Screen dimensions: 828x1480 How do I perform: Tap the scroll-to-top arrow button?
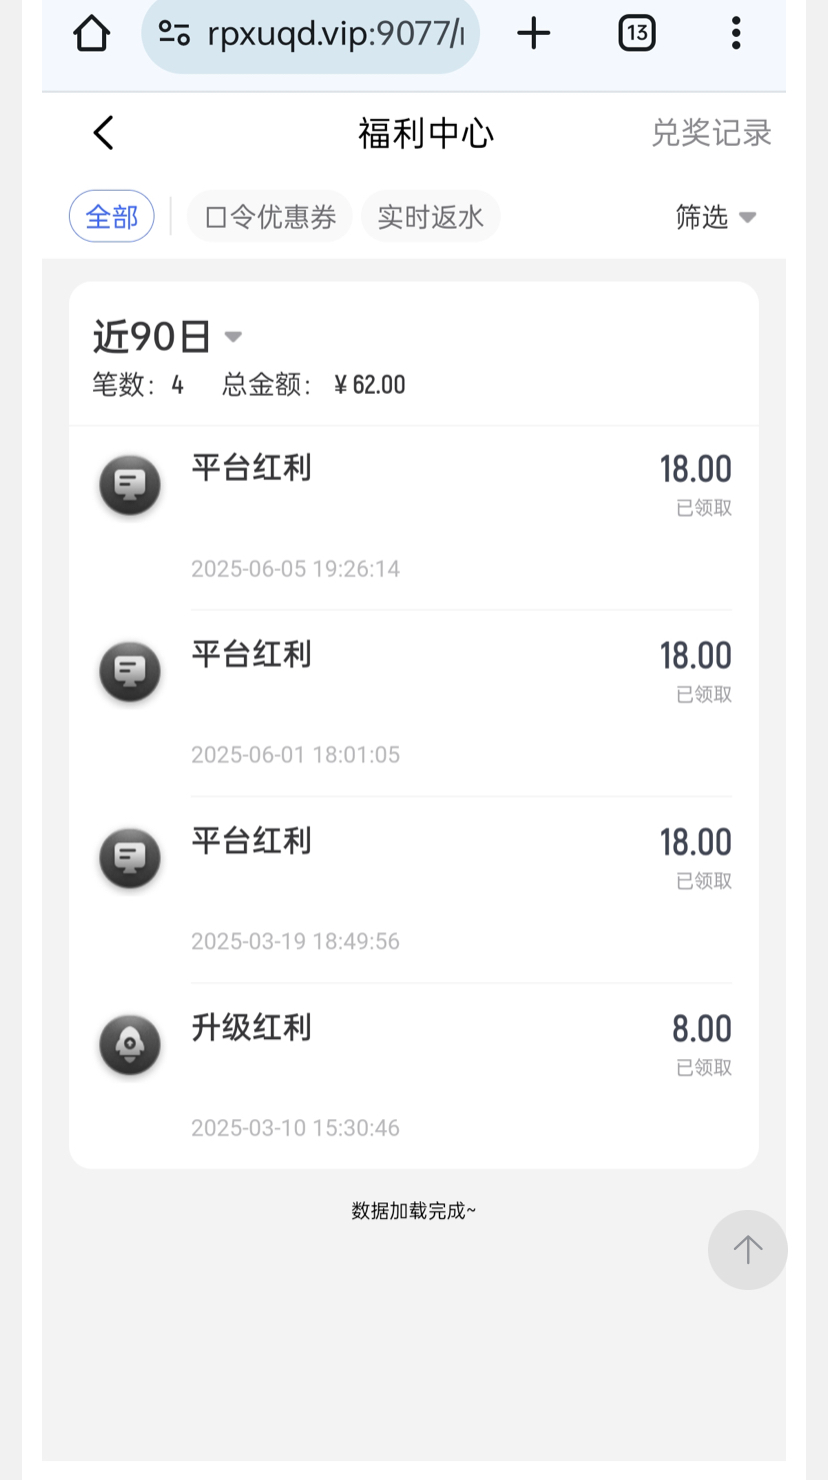tap(747, 1249)
